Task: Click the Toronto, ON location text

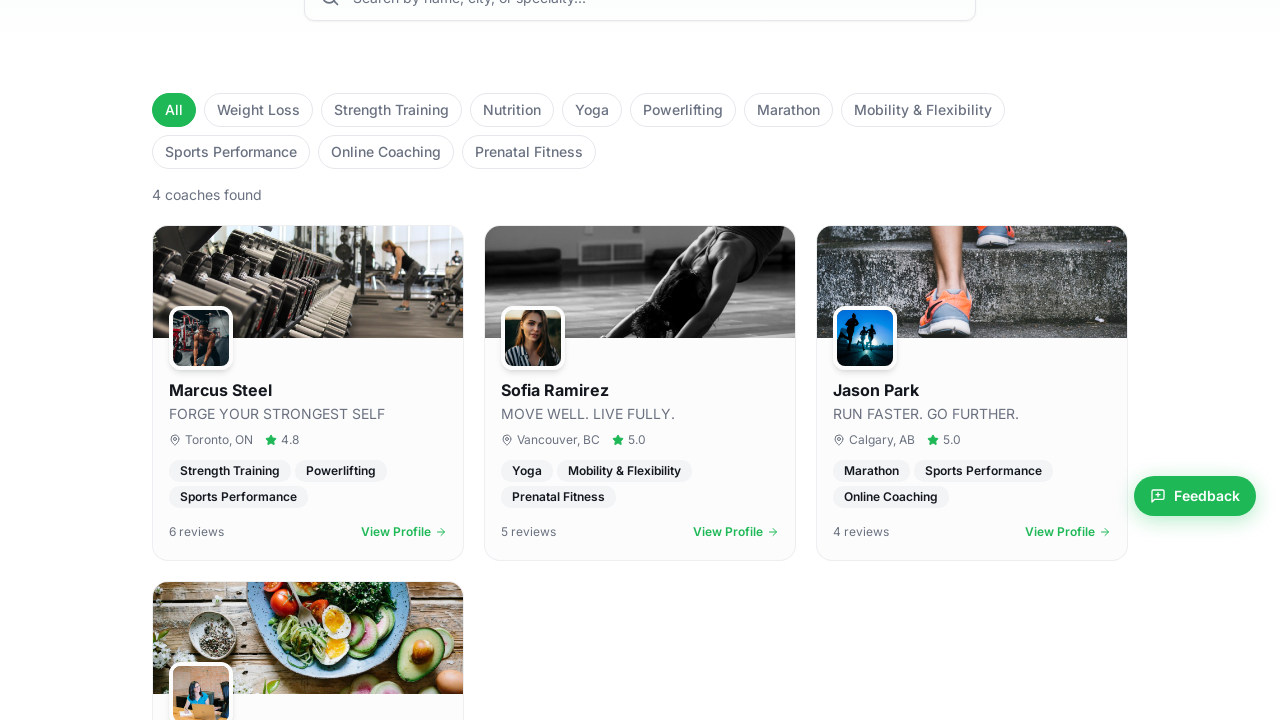Action: [219, 440]
